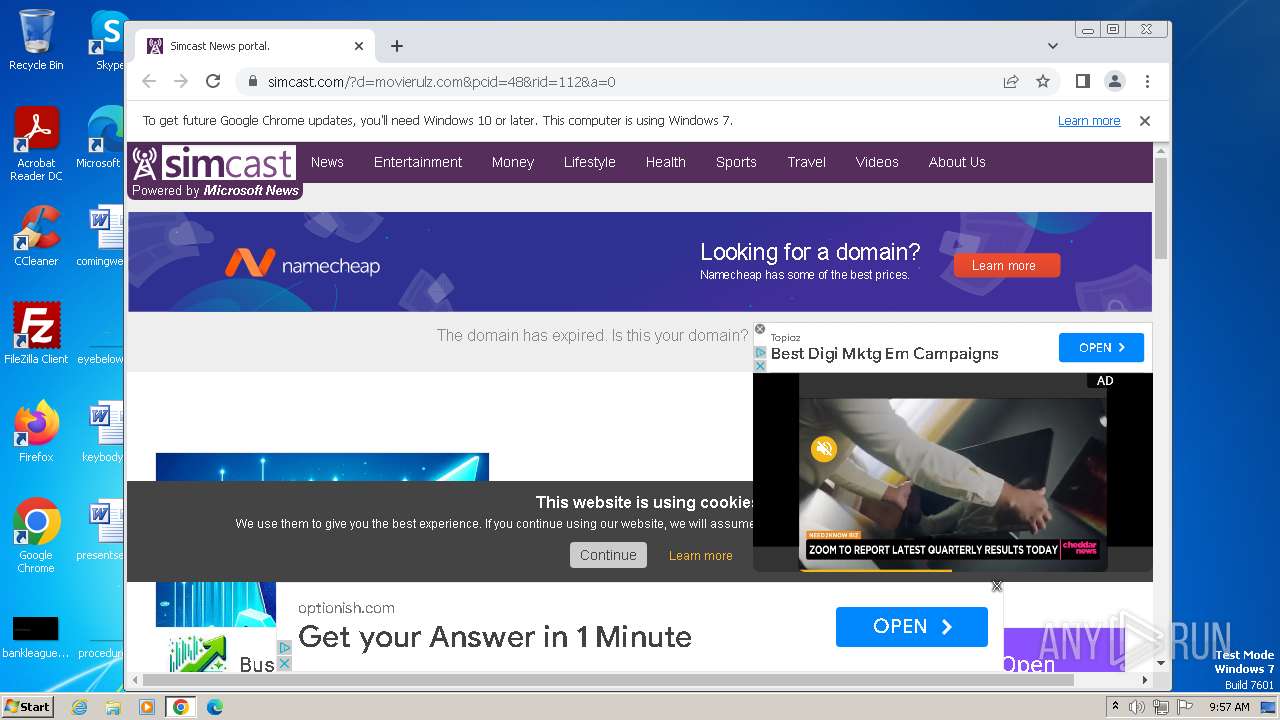Close the Topioz ad with X

click(760, 329)
